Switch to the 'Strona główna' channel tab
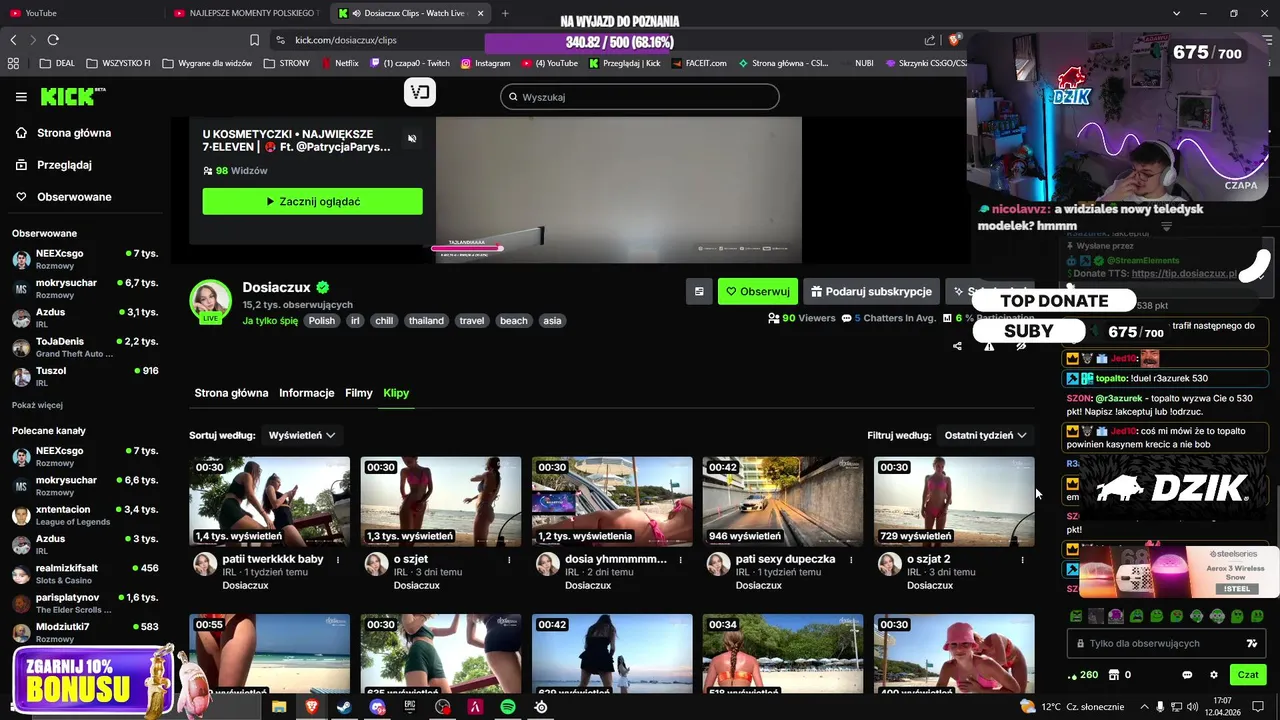This screenshot has height=720, width=1280. tap(231, 393)
